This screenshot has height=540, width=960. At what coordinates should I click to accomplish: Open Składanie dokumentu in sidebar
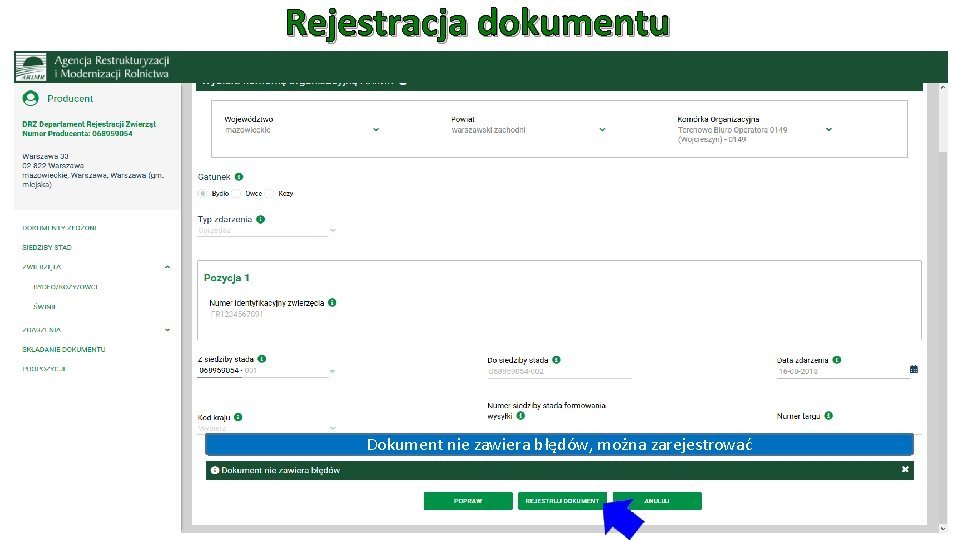(x=64, y=350)
